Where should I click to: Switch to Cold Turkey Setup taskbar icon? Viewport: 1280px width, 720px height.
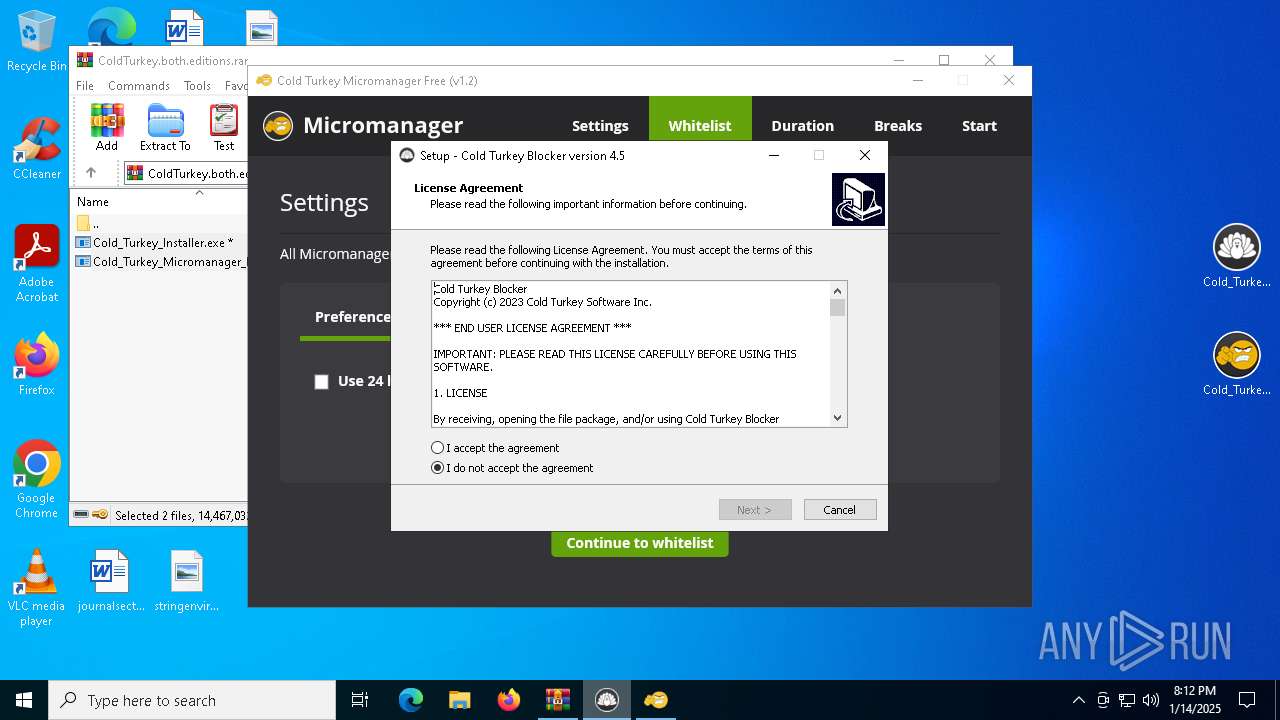(x=607, y=700)
